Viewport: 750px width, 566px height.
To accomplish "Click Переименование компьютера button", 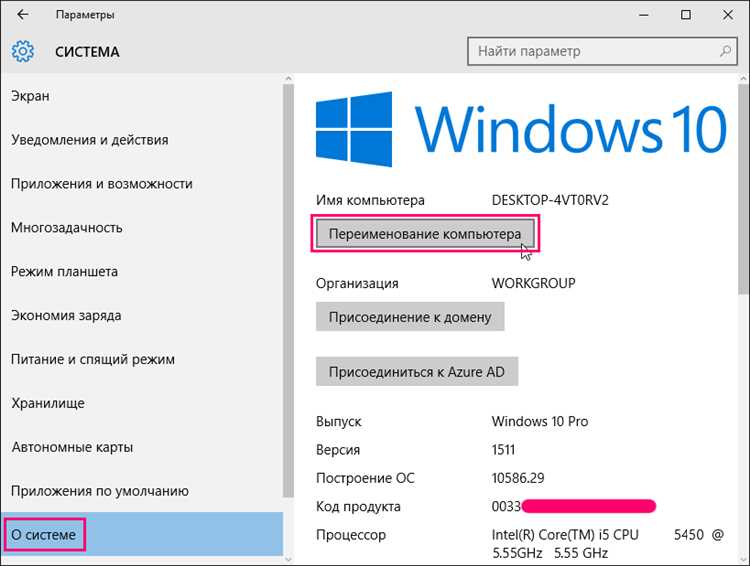I will [425, 233].
